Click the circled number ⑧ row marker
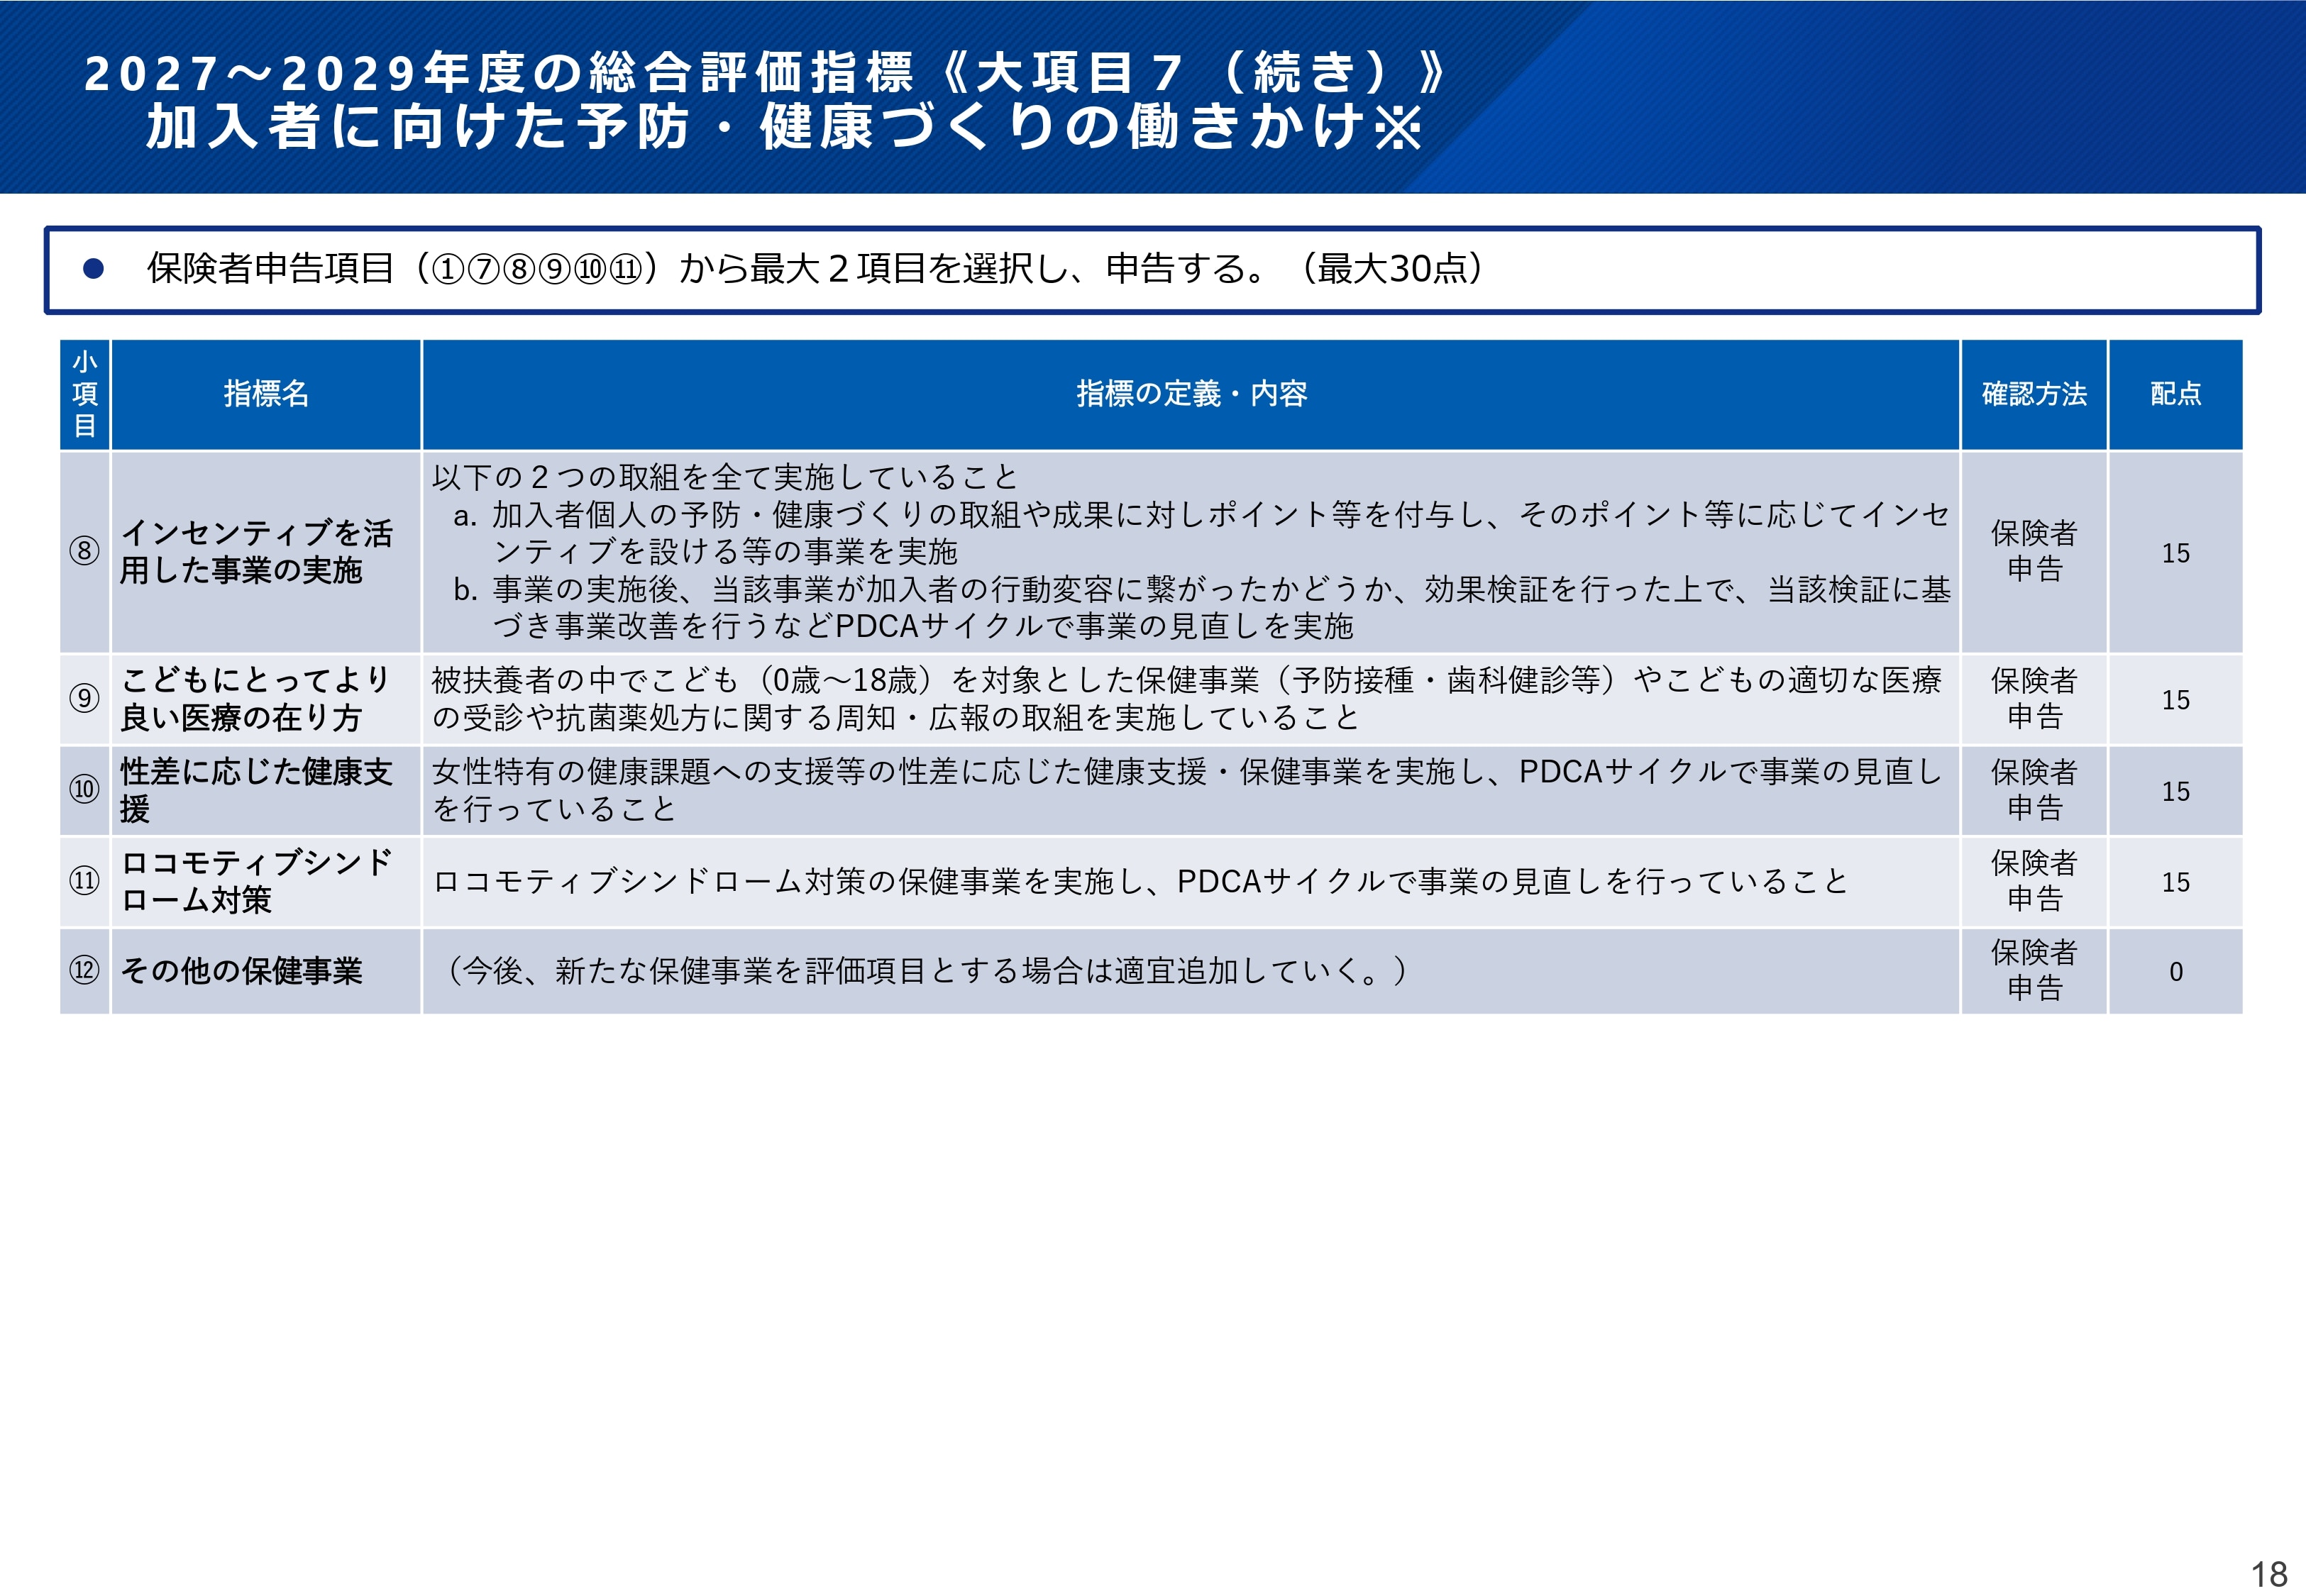2306x1596 pixels. pos(84,551)
